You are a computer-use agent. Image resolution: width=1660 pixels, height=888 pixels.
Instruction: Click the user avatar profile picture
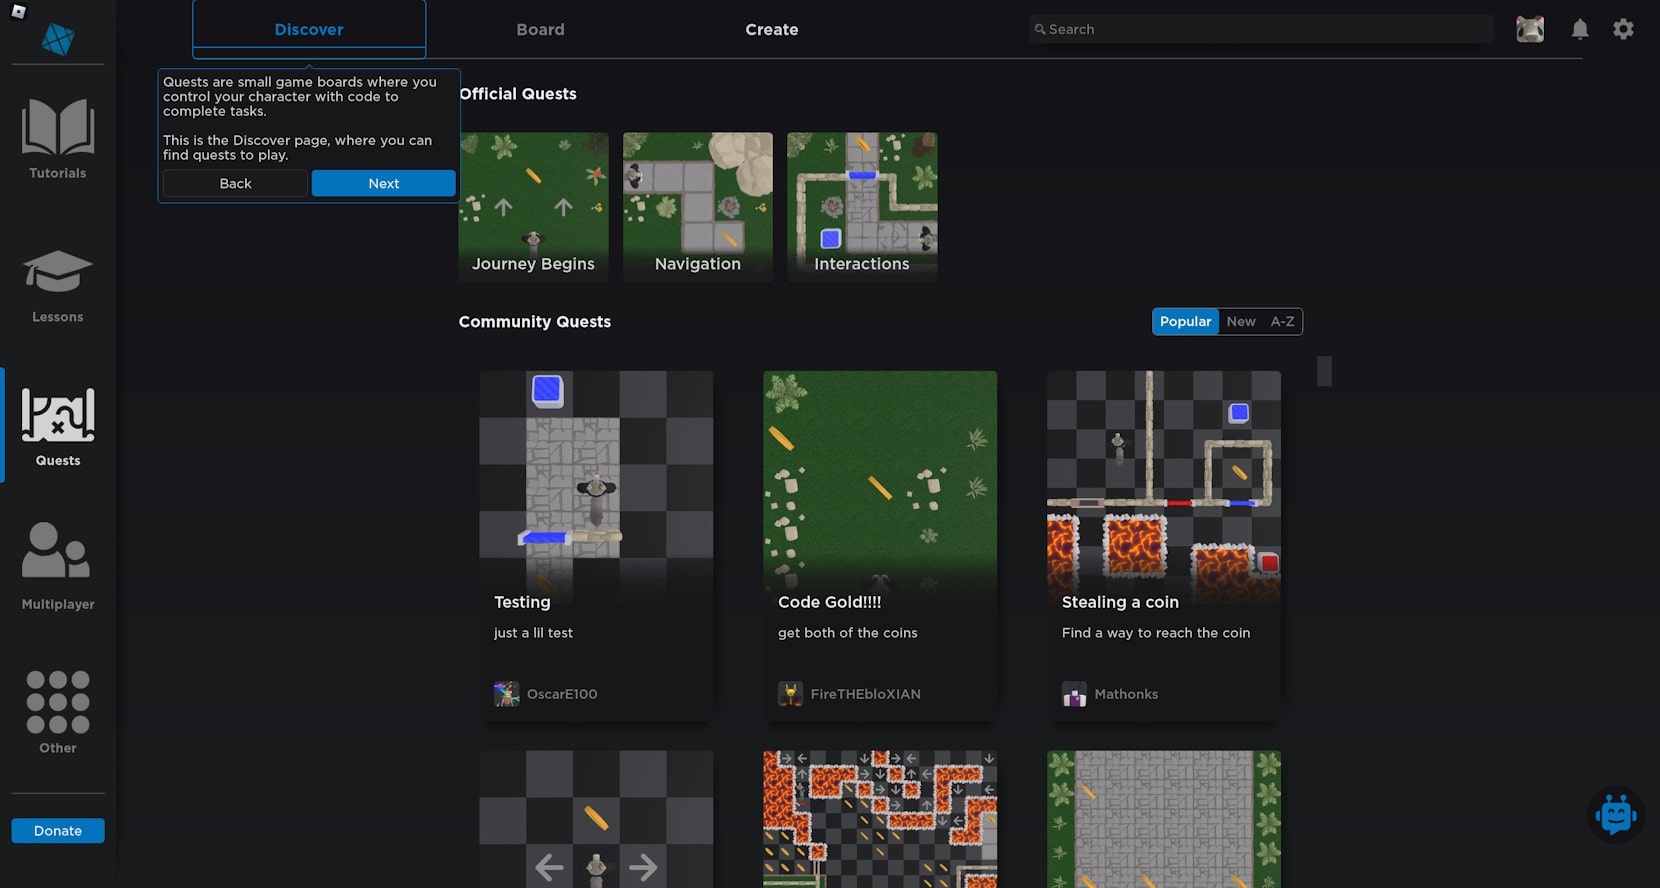[x=1530, y=29]
